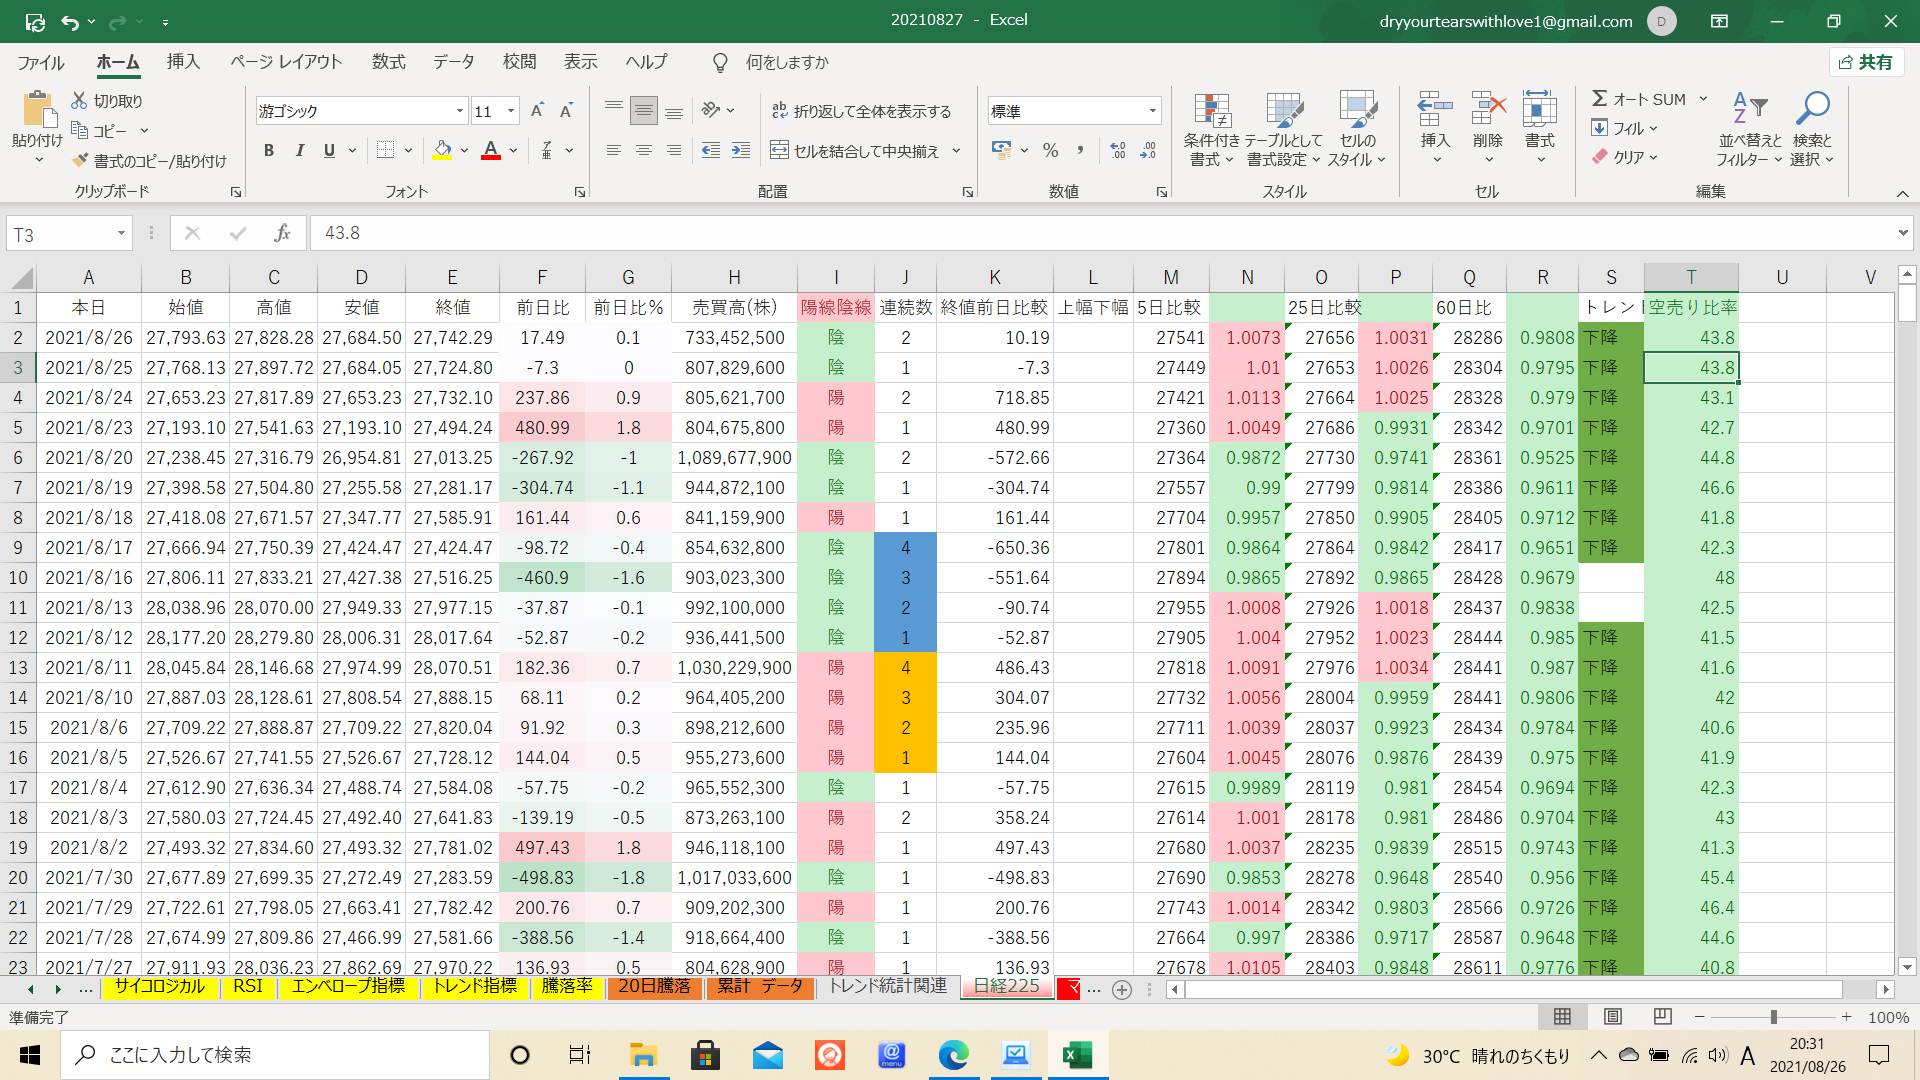This screenshot has height=1080, width=1920.
Task: Click the Fill Color bucket icon
Action: (x=442, y=150)
